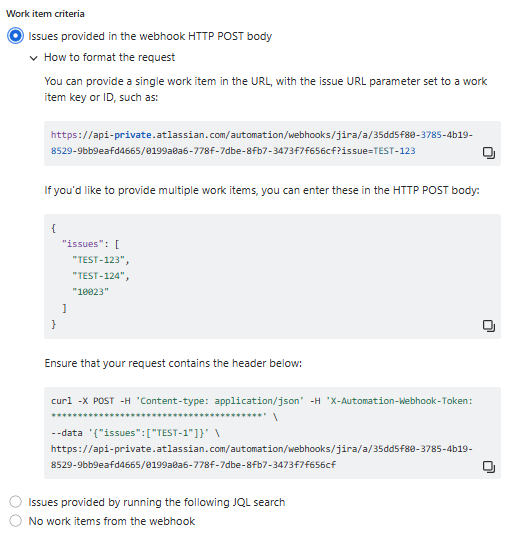
Task: Click the "10023" line in JSON body
Action: click(x=90, y=292)
